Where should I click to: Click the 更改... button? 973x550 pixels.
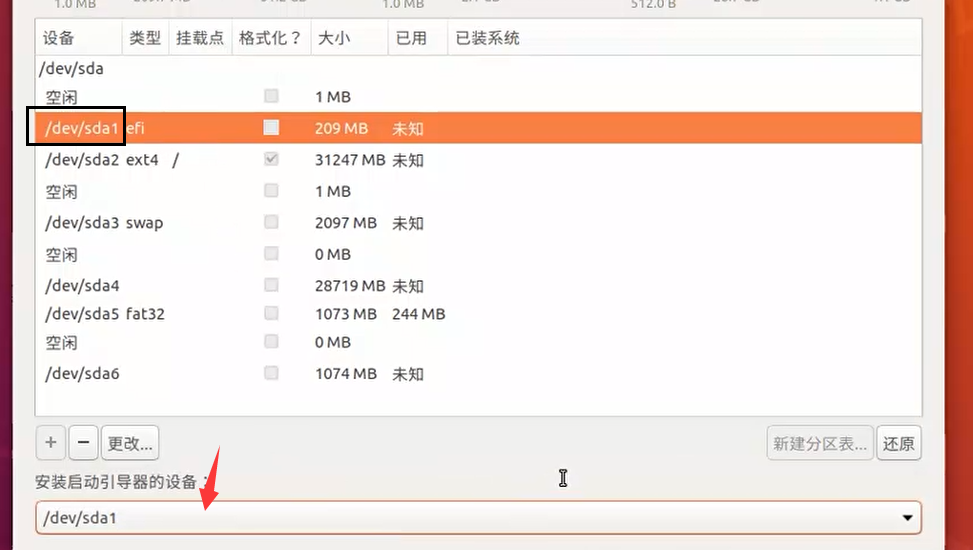(130, 442)
